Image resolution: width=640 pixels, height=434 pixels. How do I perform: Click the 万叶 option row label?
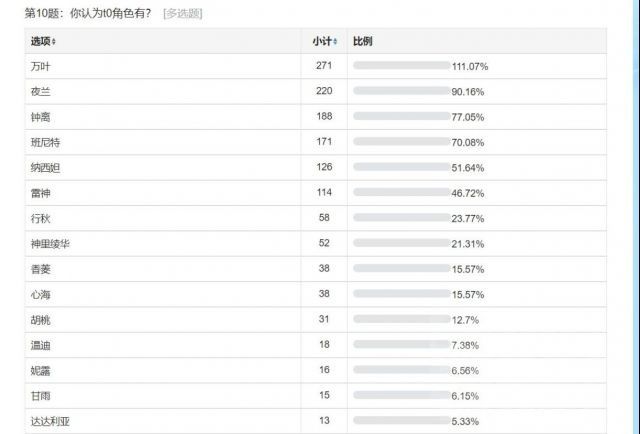(x=40, y=66)
